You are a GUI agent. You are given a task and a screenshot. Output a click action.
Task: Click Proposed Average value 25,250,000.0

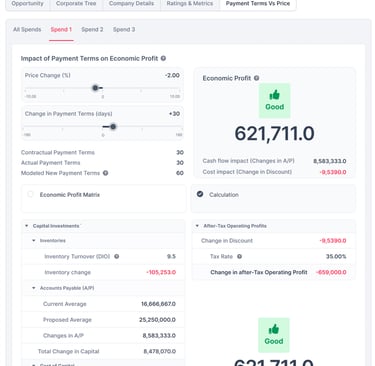[x=157, y=320]
